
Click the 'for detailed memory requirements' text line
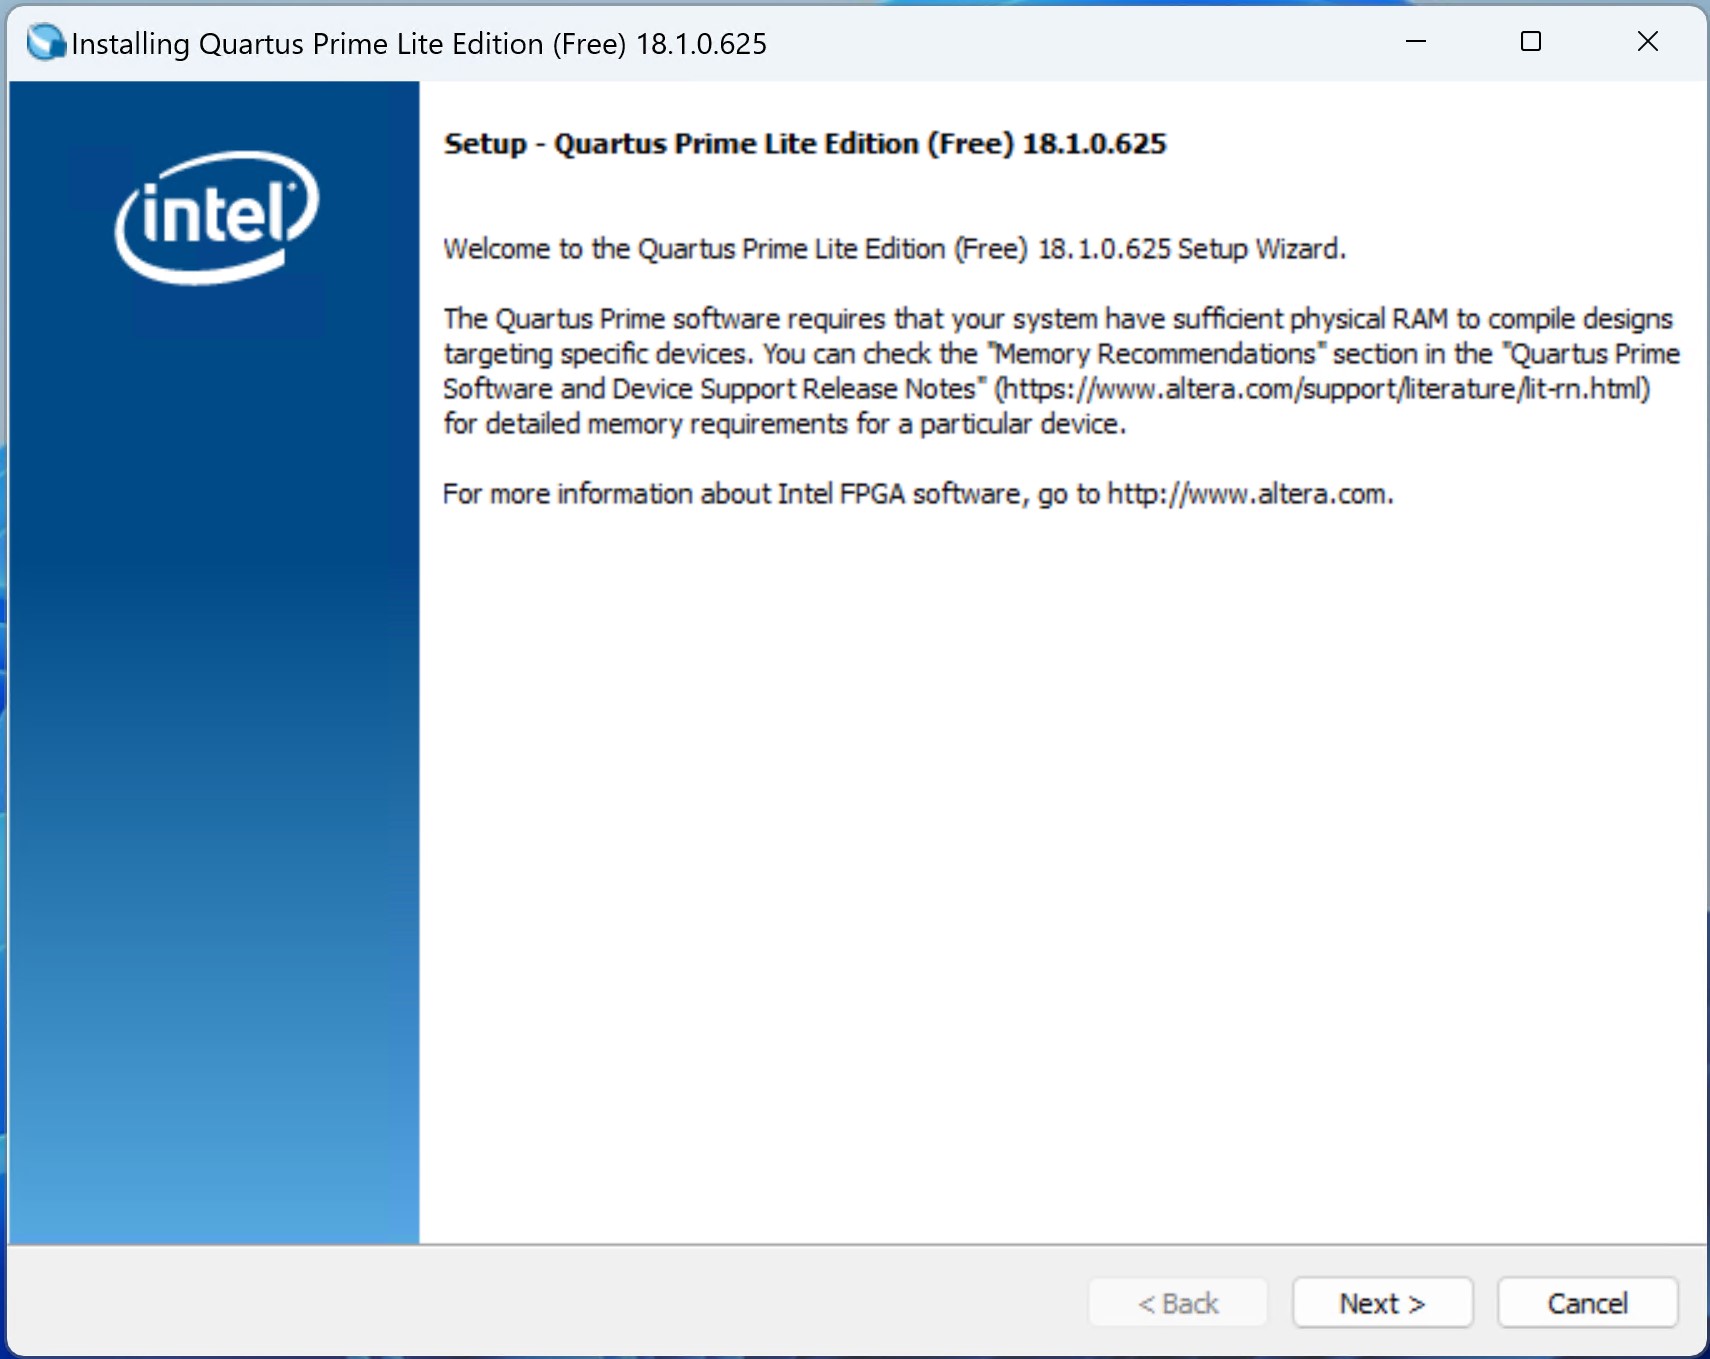[x=785, y=424]
